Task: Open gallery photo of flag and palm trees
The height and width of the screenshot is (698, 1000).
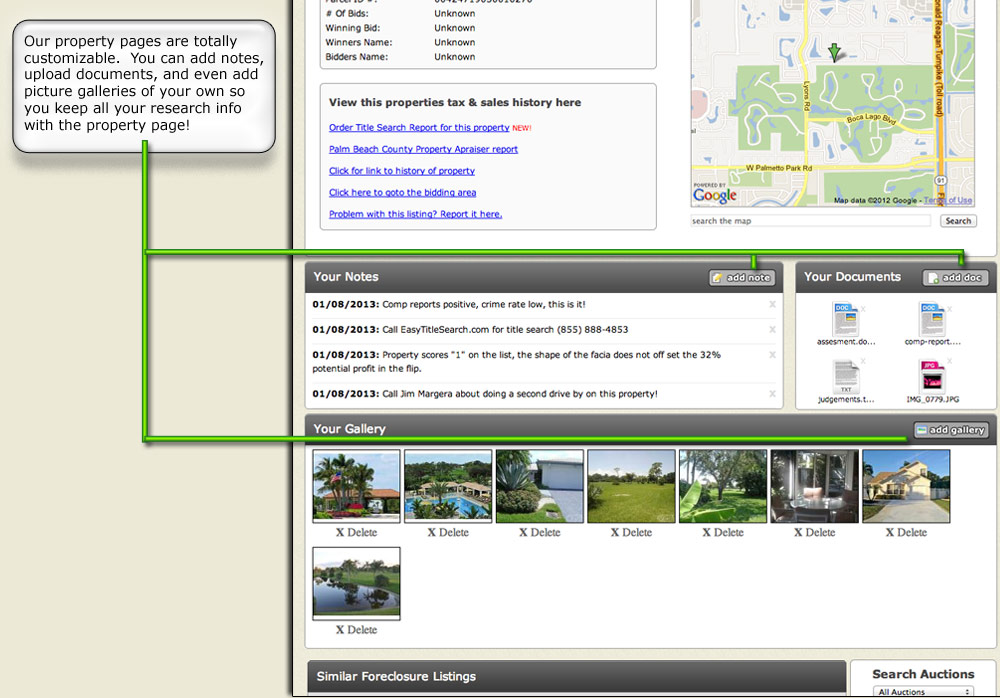Action: click(357, 486)
